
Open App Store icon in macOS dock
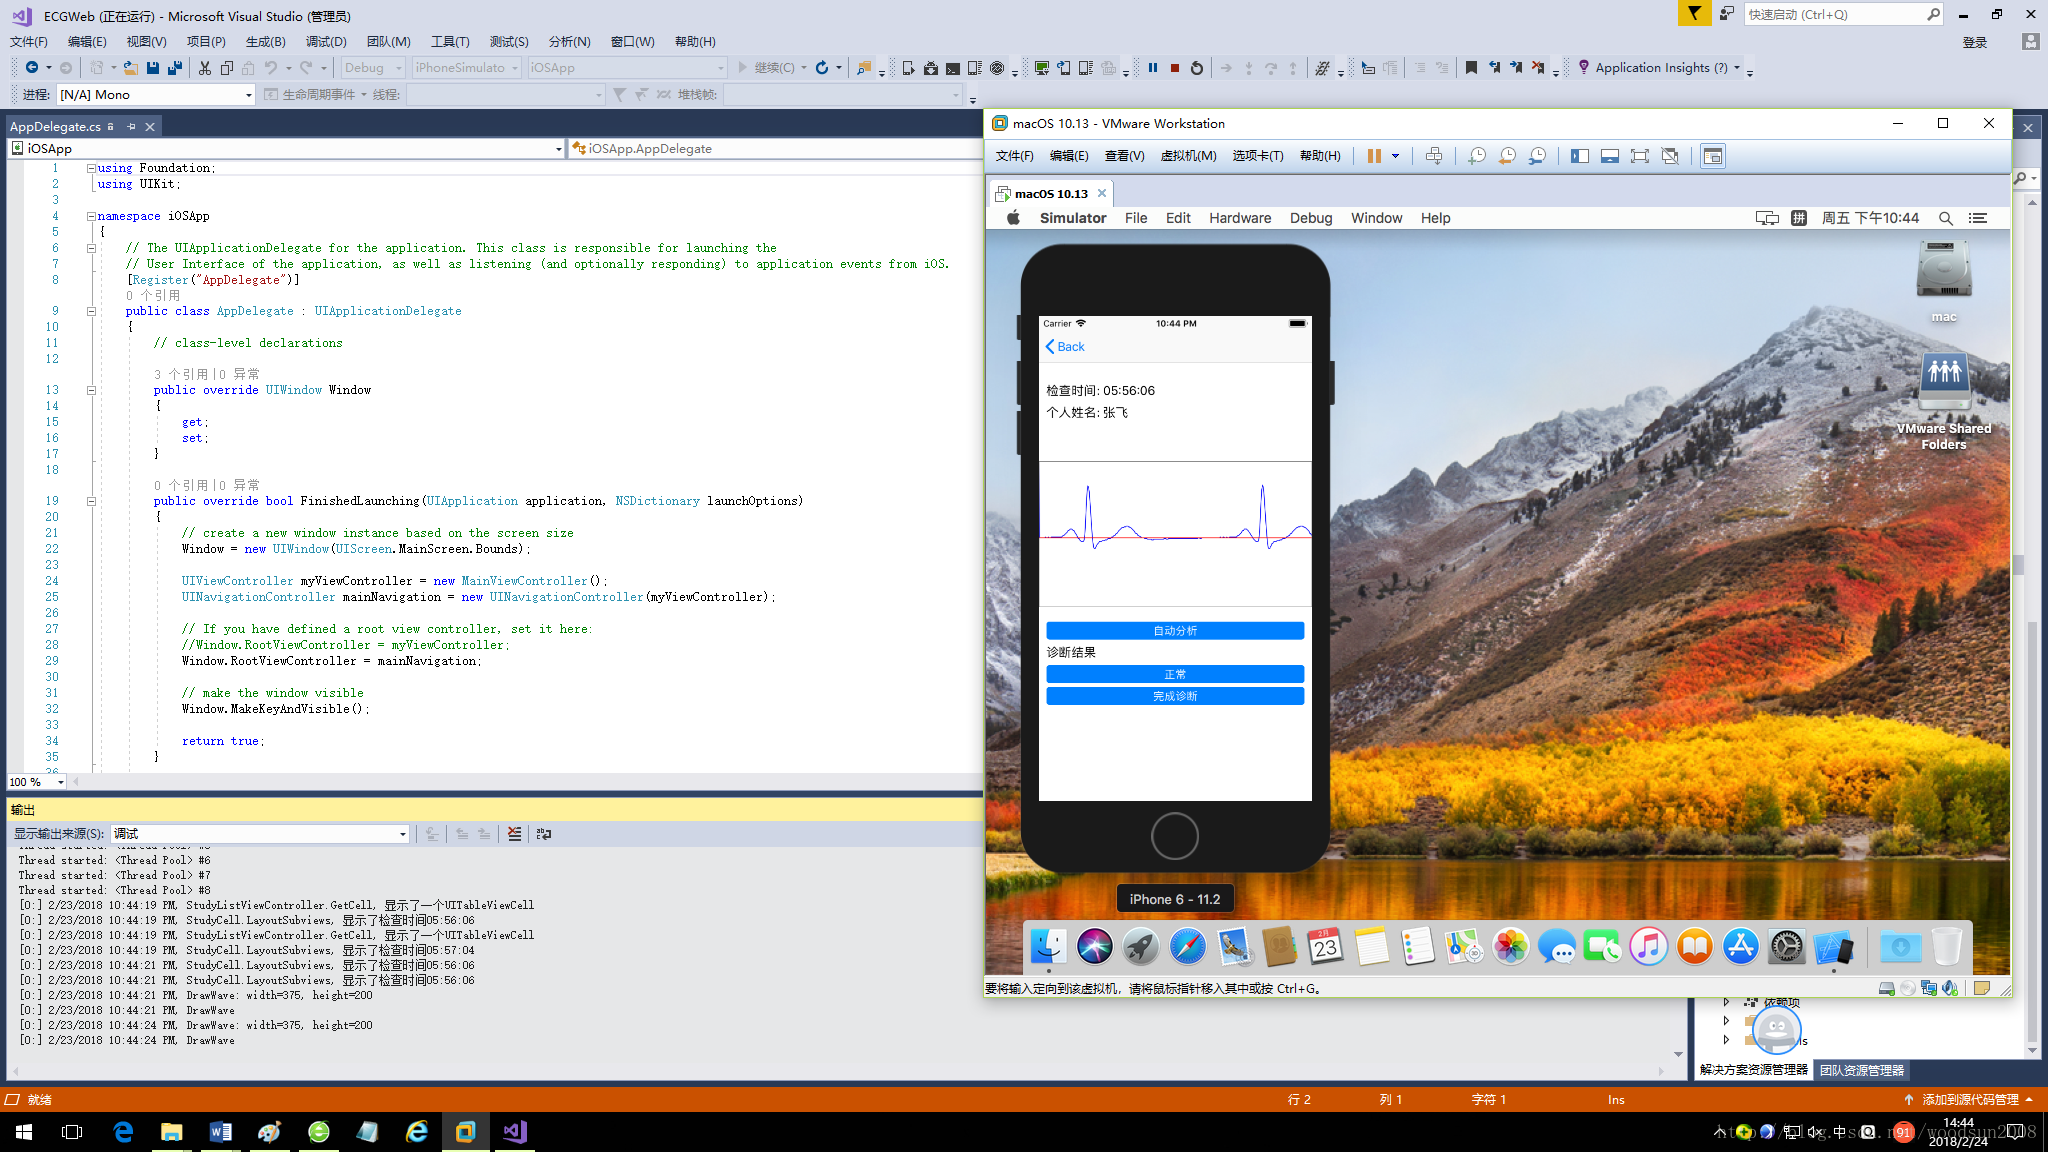tap(1741, 946)
